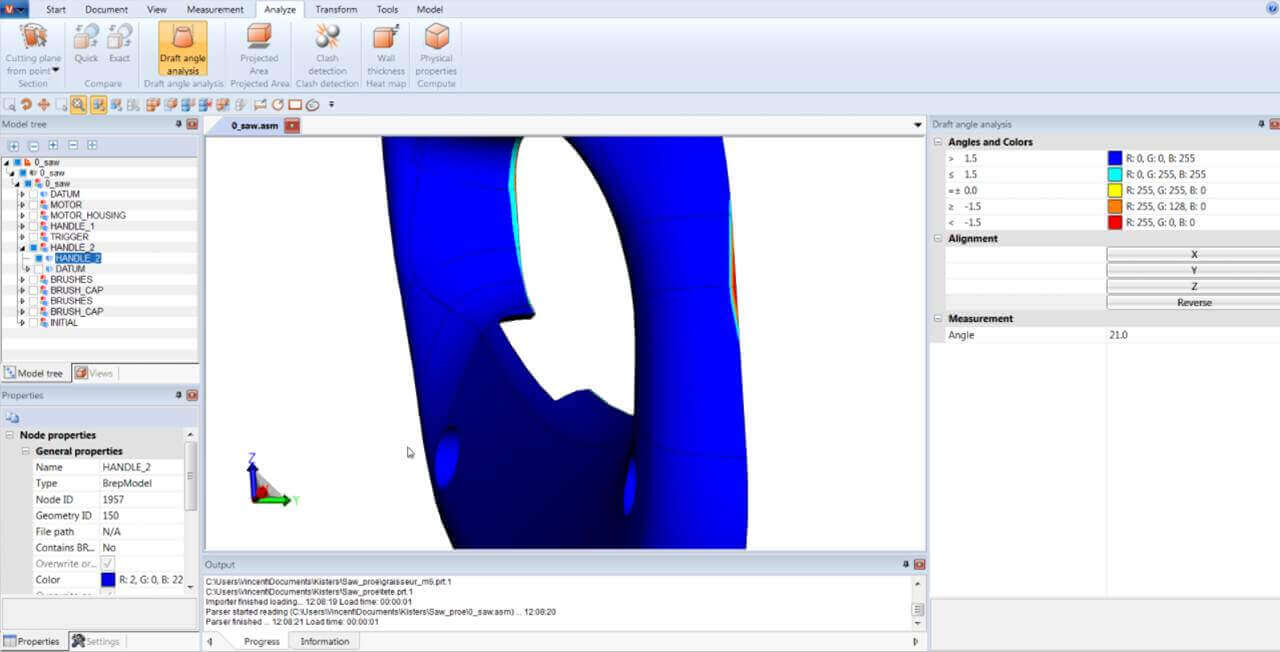This screenshot has height=652, width=1280.
Task: Align draft direction to Z
Action: click(x=1194, y=286)
